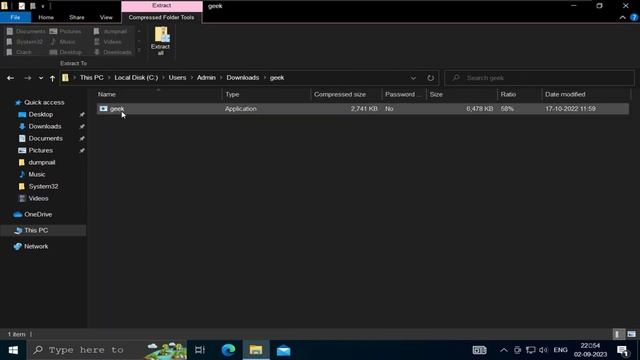Click the 17-10-2022 date cell
The width and height of the screenshot is (640, 360).
pos(570,109)
